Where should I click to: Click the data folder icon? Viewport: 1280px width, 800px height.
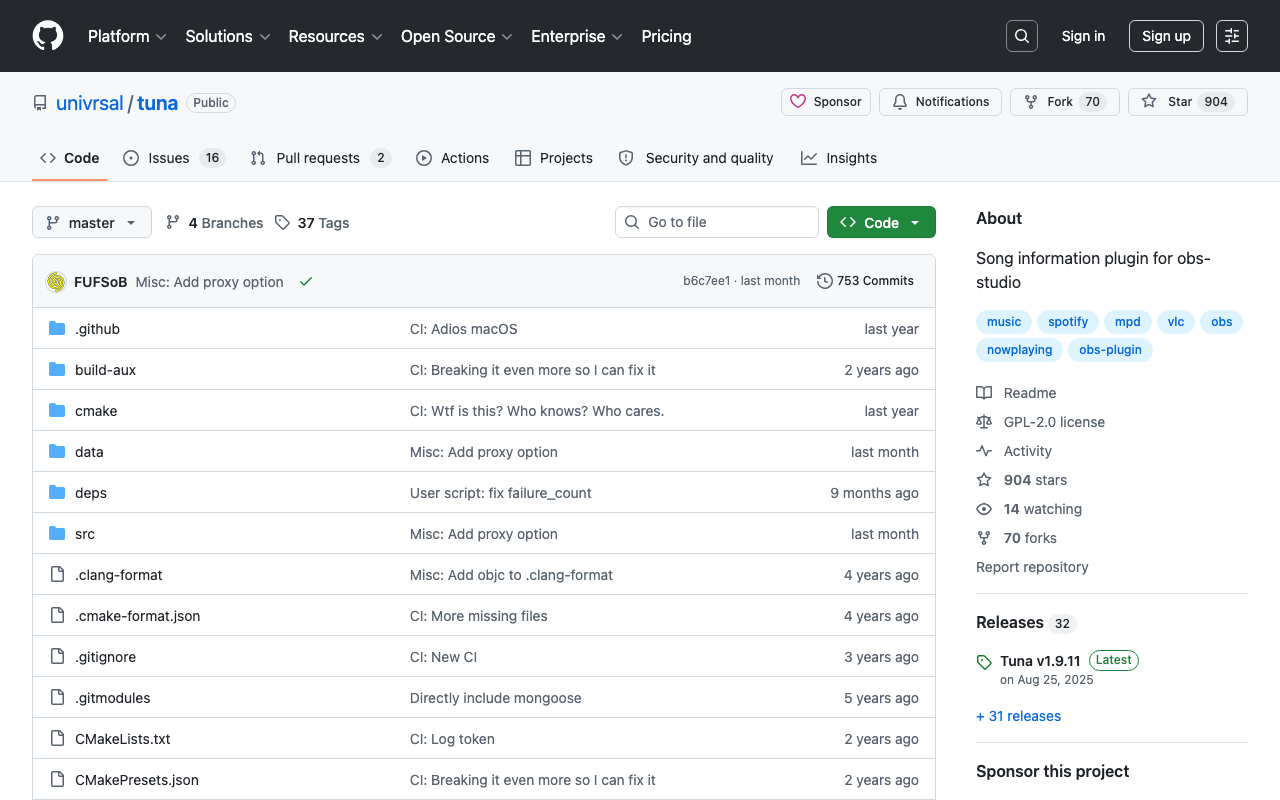pyautogui.click(x=57, y=452)
